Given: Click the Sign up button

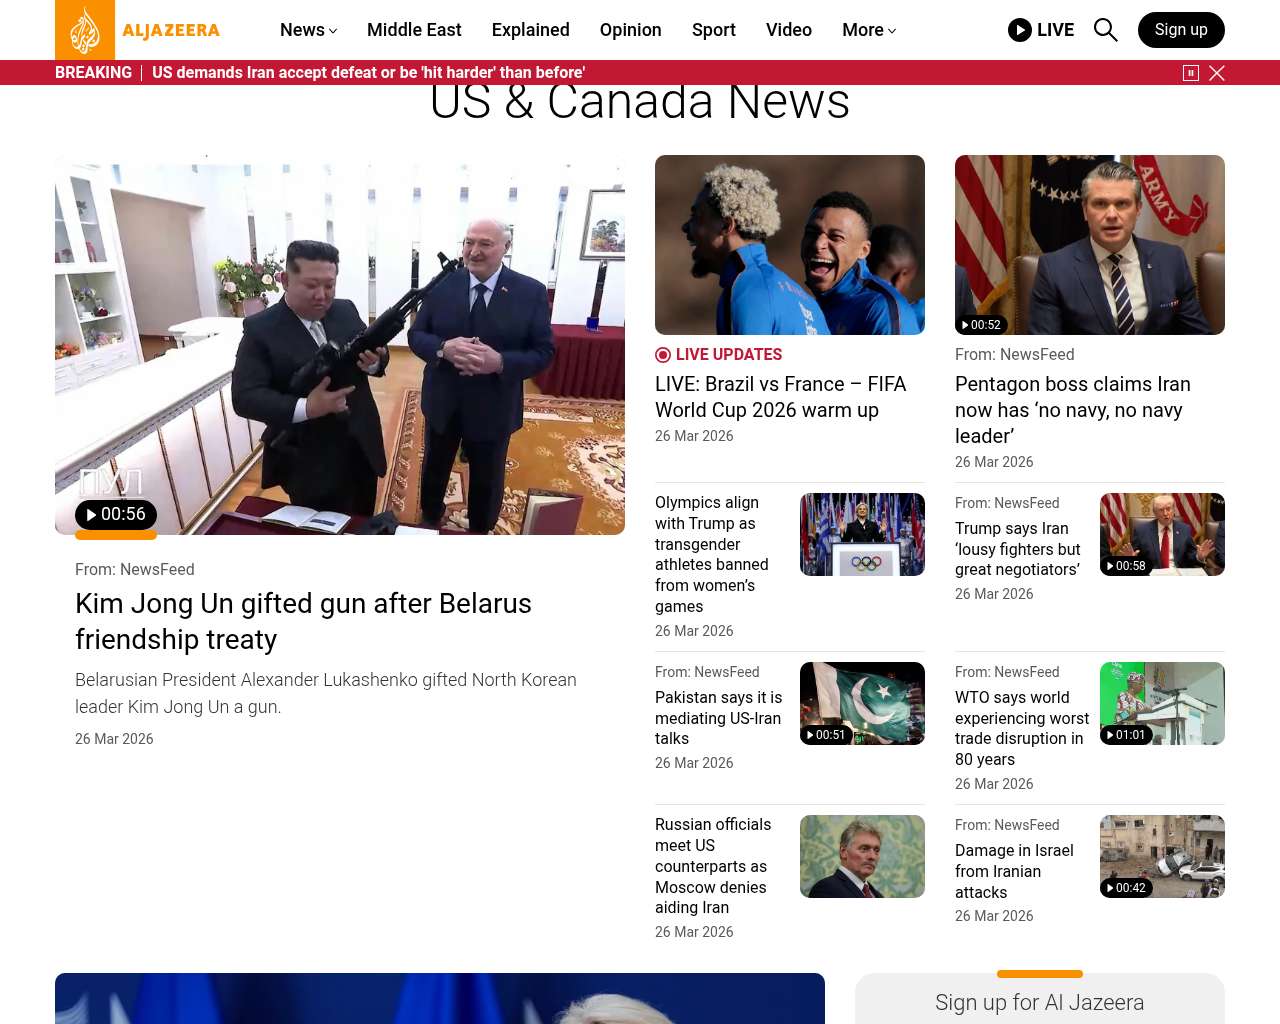Looking at the screenshot, I should [x=1181, y=30].
